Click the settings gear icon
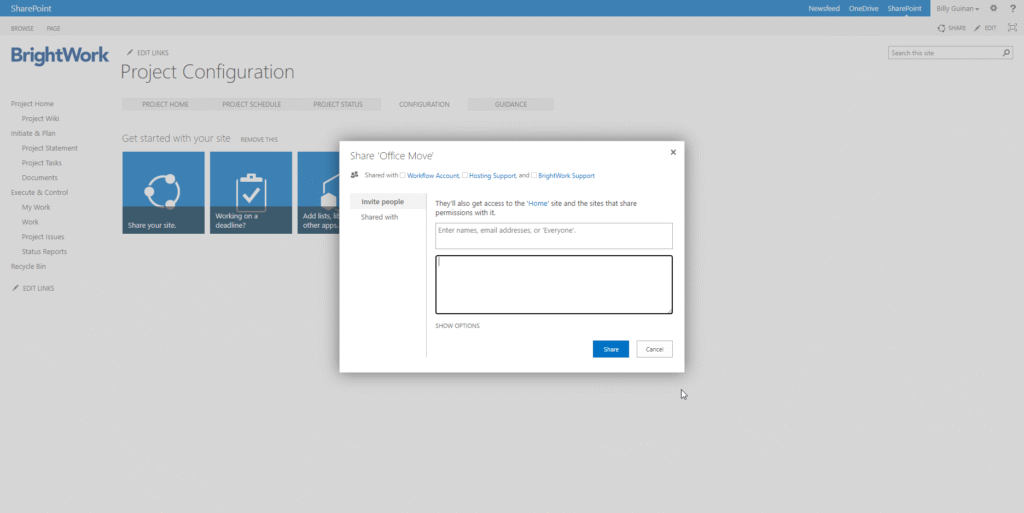Image resolution: width=1024 pixels, height=513 pixels. click(x=993, y=8)
